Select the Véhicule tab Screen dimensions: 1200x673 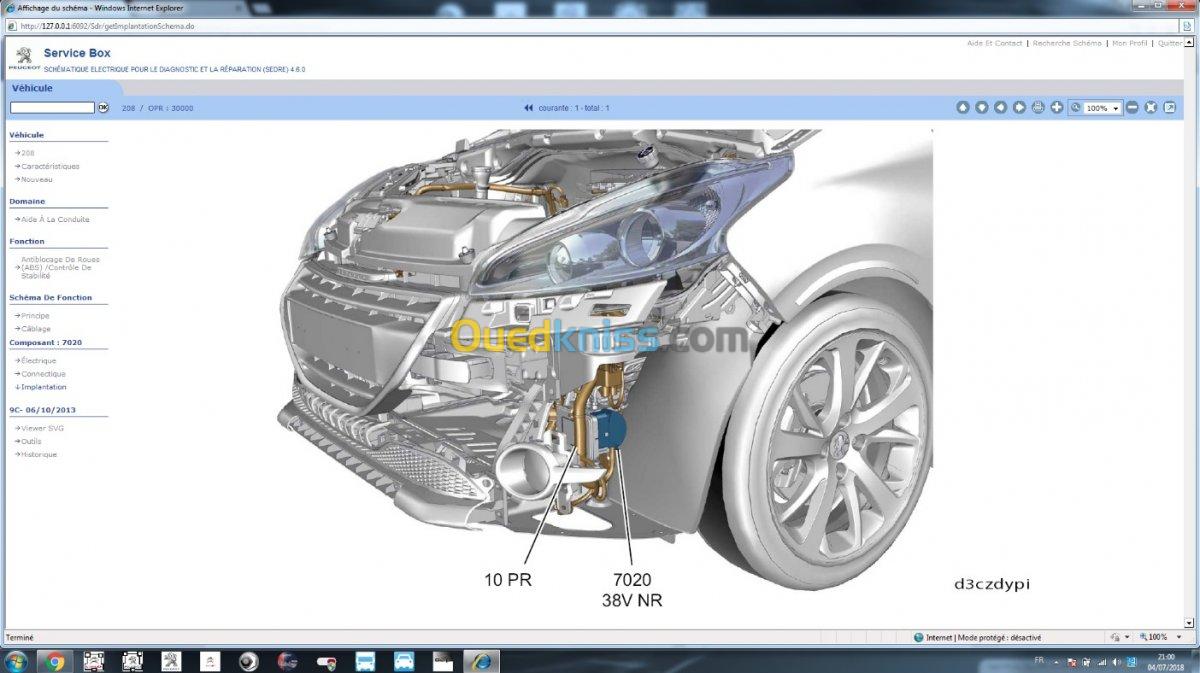click(x=33, y=88)
